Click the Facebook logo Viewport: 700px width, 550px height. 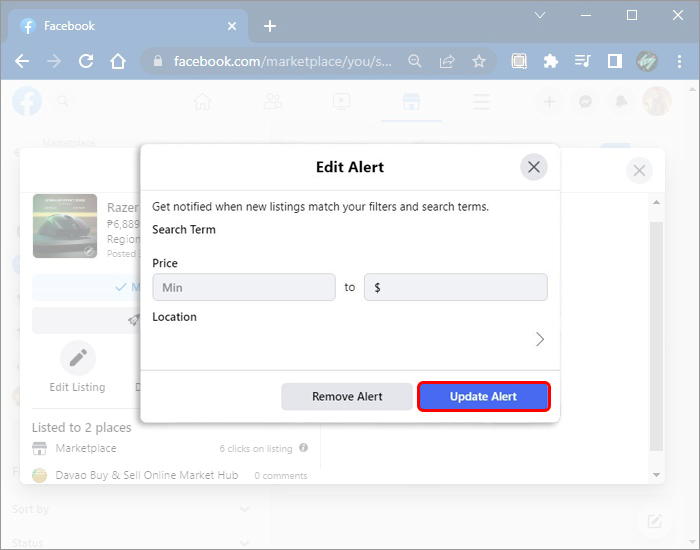click(27, 101)
